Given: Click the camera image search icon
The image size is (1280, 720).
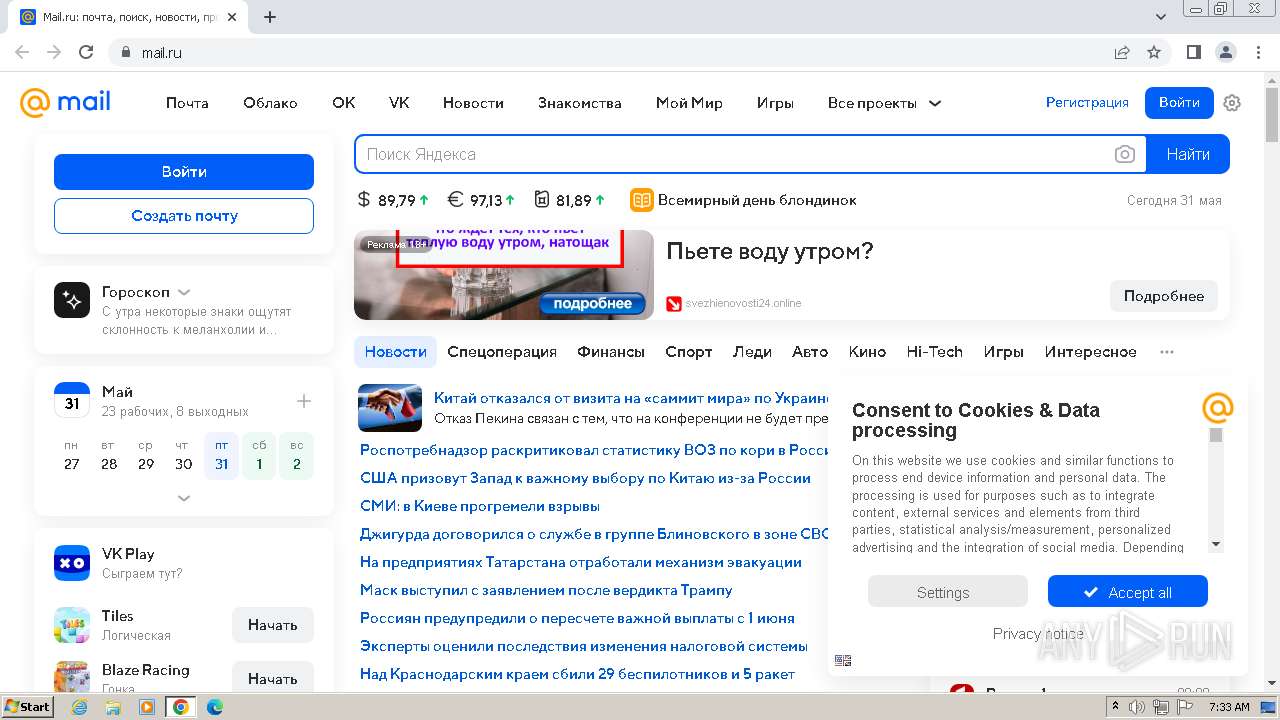Looking at the screenshot, I should [1125, 154].
